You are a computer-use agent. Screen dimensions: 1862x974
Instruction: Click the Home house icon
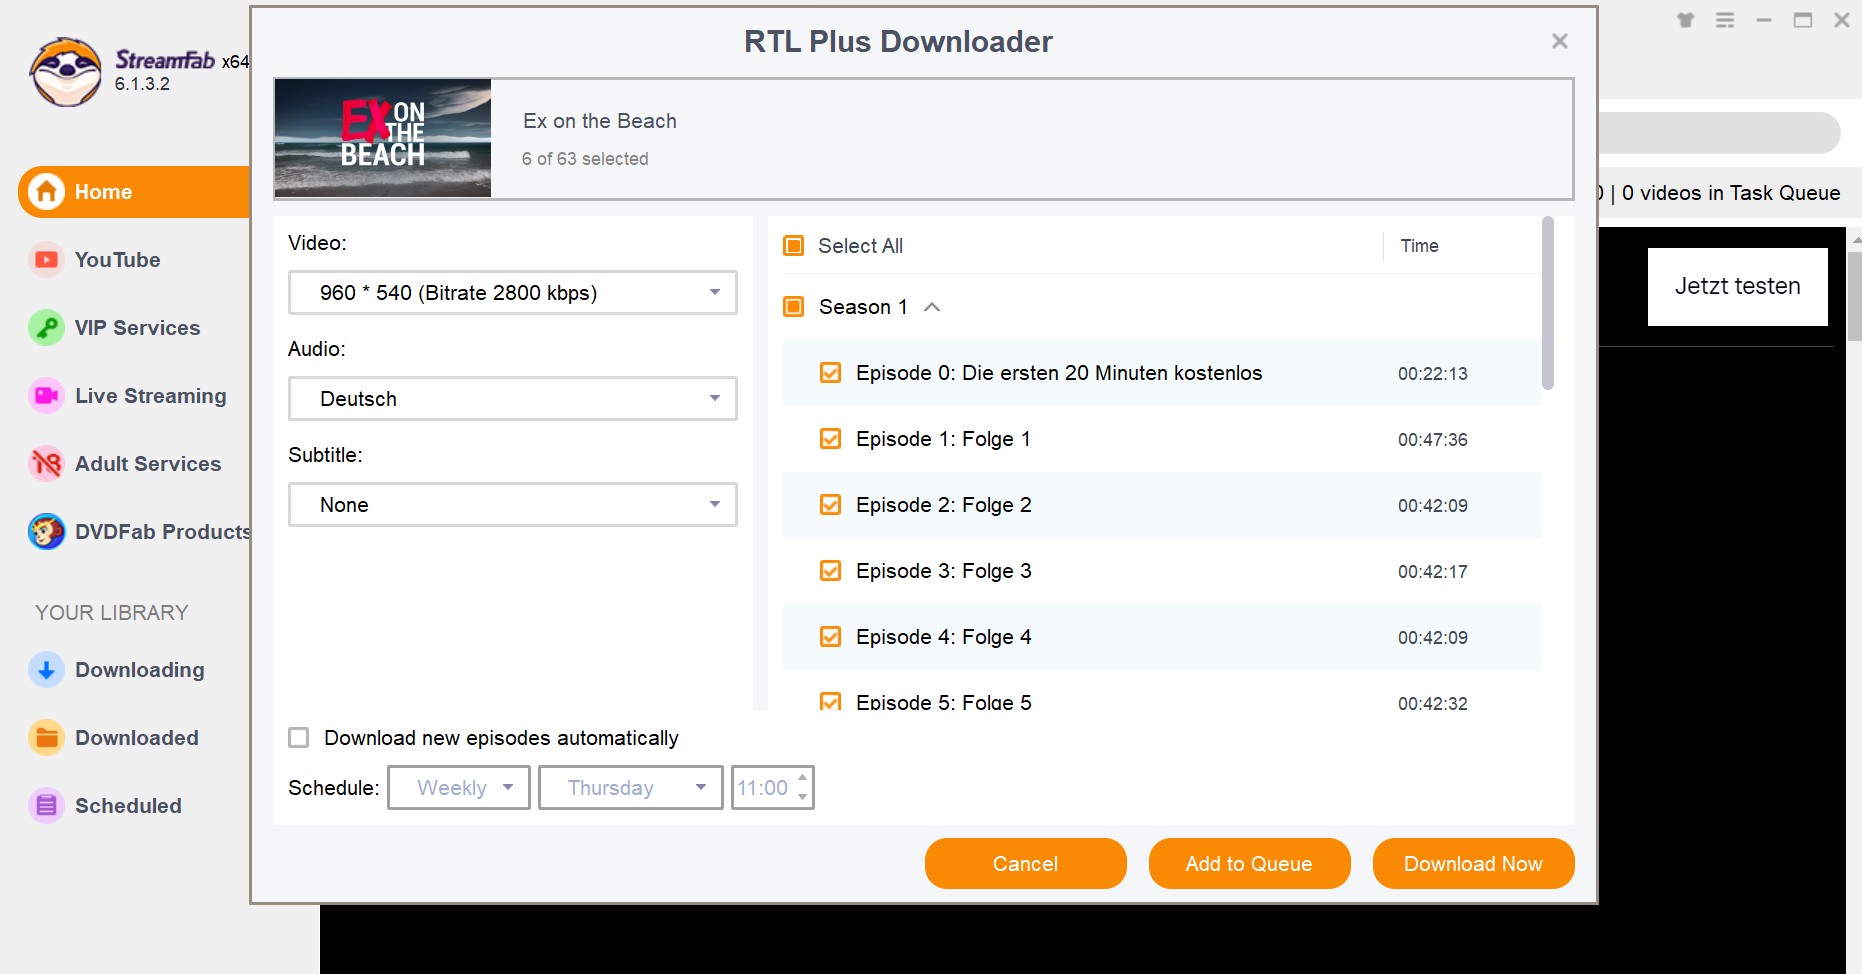click(x=46, y=192)
